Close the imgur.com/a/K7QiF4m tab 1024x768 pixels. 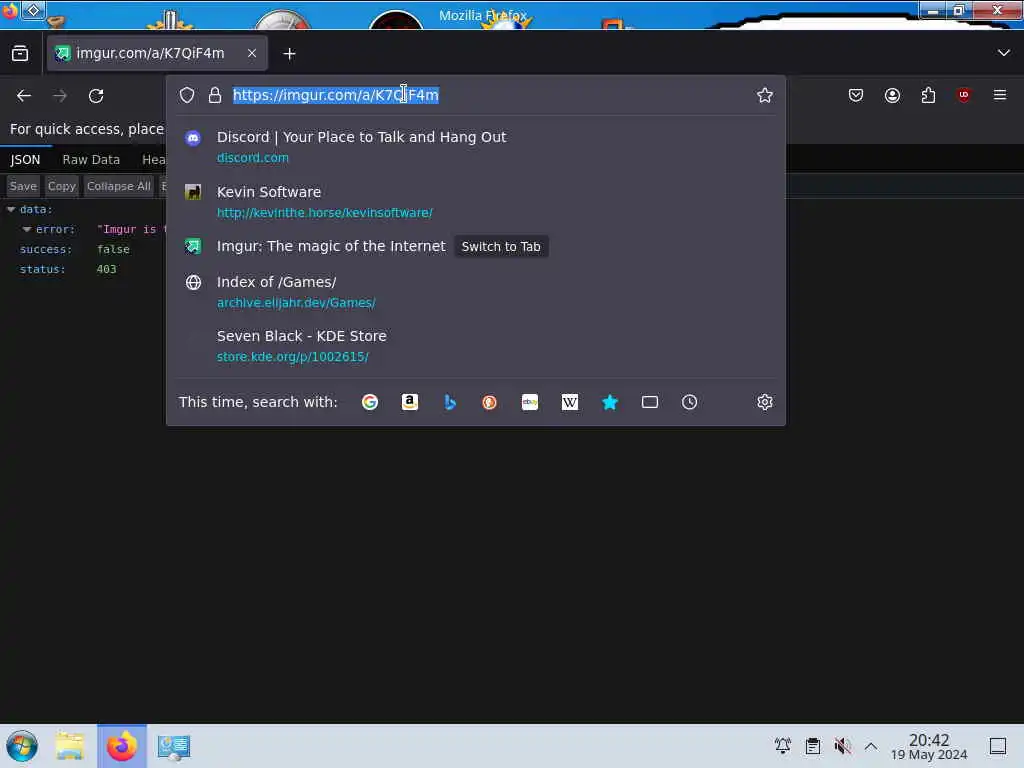[x=251, y=54]
